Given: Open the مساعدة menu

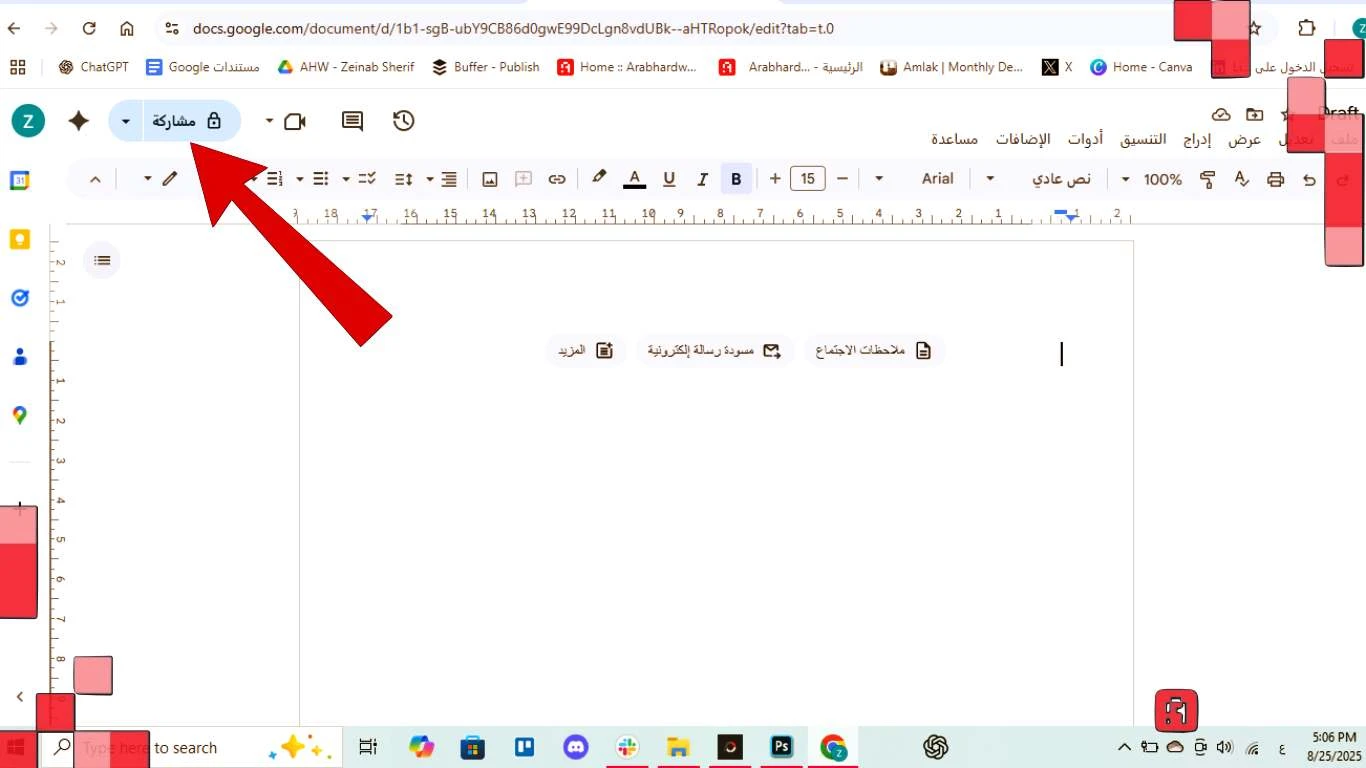Looking at the screenshot, I should coord(954,140).
